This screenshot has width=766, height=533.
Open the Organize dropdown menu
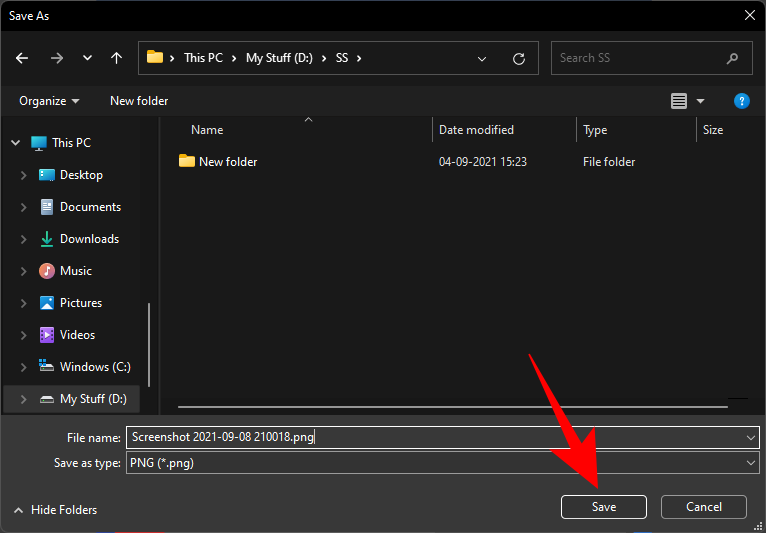(x=48, y=101)
